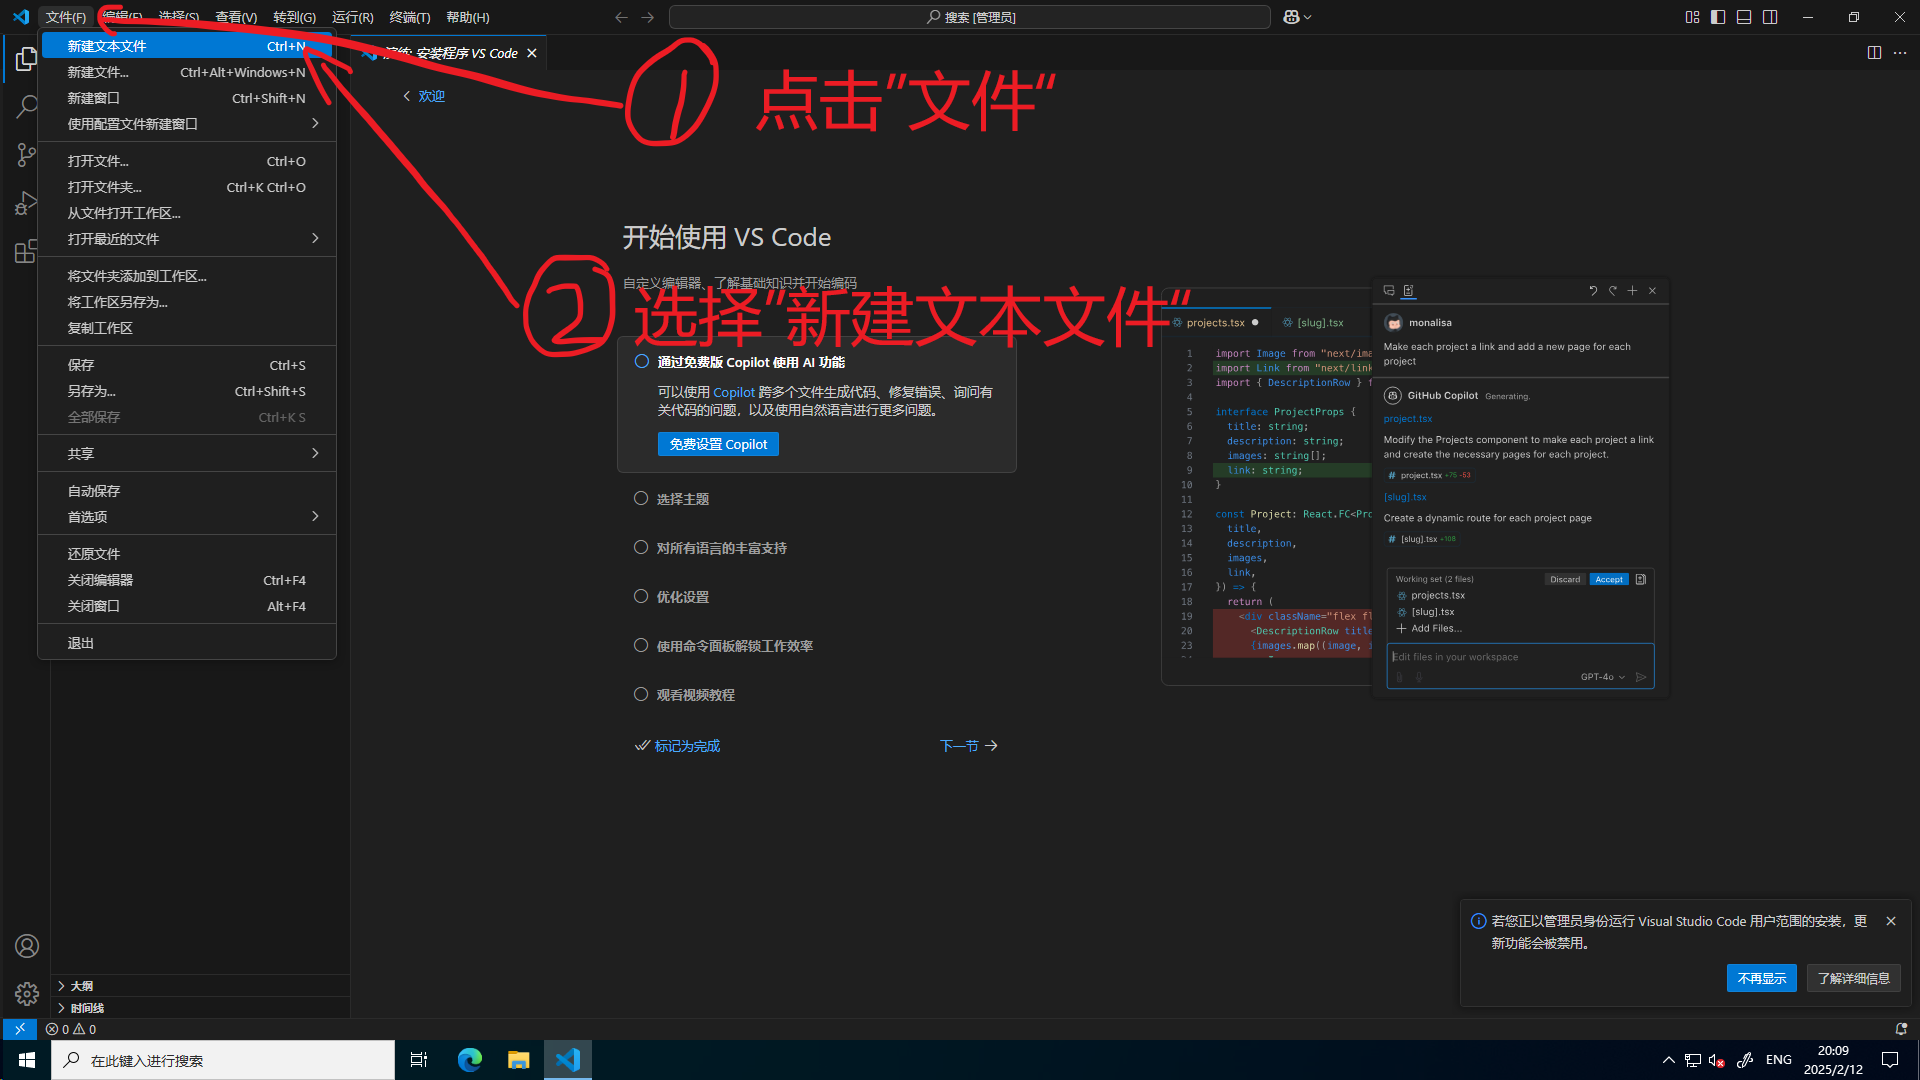Screen dimensions: 1920x1080
Task: Choose 退出 from File menu
Action: point(187,643)
